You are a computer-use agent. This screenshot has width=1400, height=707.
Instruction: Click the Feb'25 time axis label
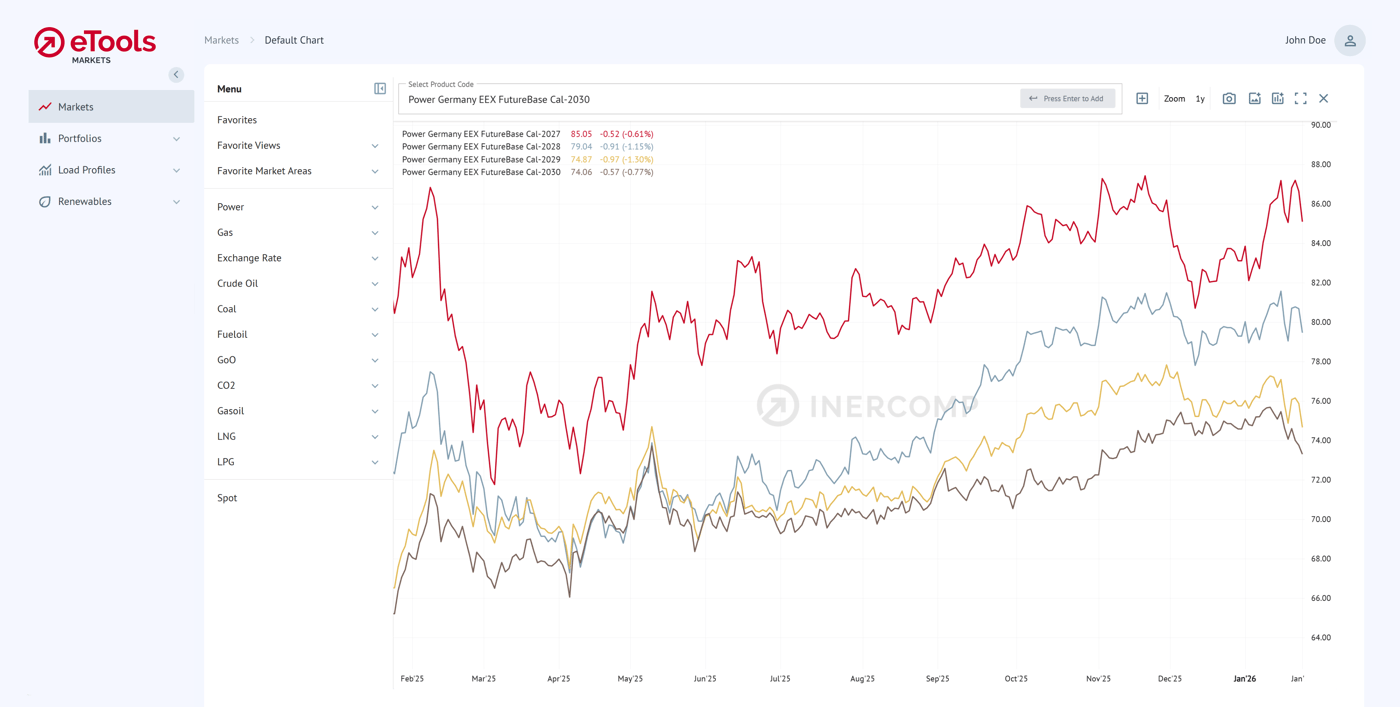coord(412,679)
